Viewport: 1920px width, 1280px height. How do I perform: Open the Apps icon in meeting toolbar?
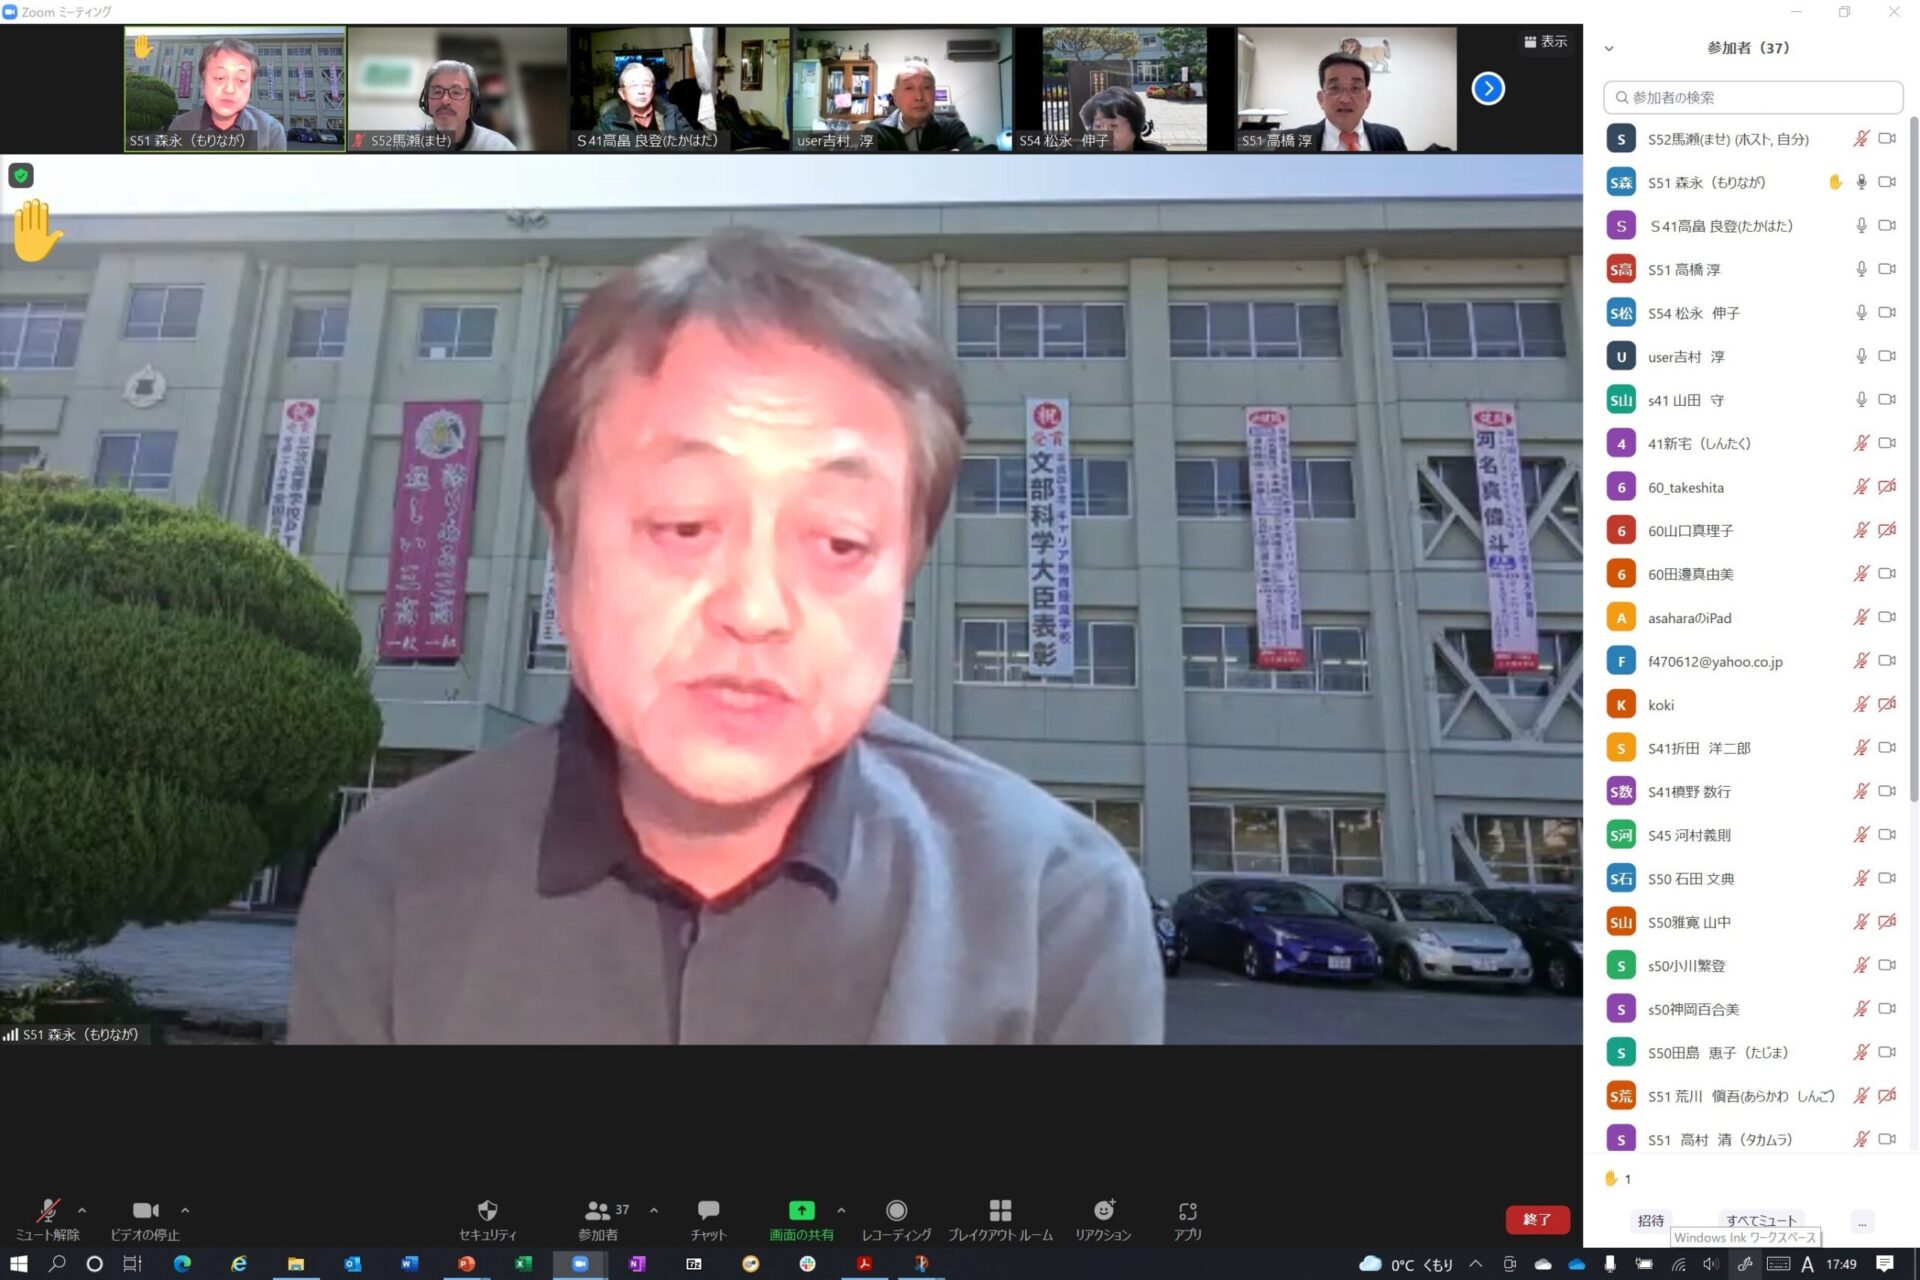[1187, 1211]
